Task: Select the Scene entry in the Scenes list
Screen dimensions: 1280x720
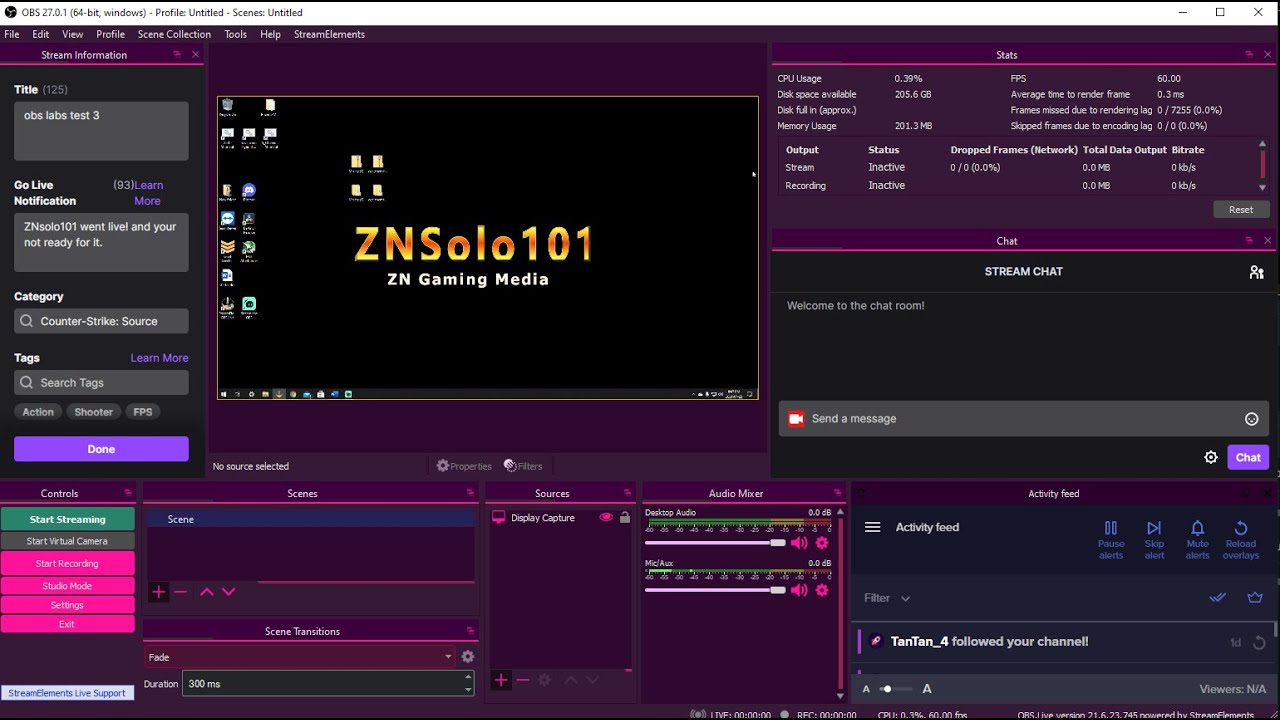Action: (x=310, y=519)
